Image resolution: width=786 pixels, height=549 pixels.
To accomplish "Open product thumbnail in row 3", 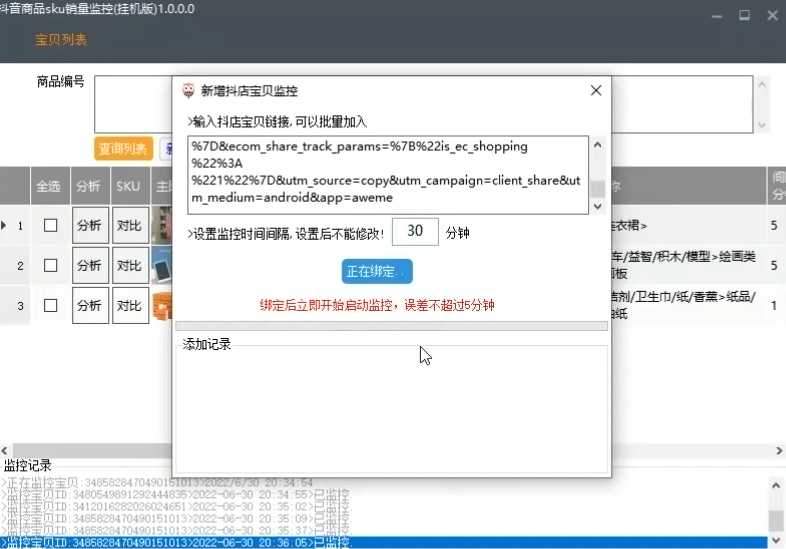I will point(161,305).
